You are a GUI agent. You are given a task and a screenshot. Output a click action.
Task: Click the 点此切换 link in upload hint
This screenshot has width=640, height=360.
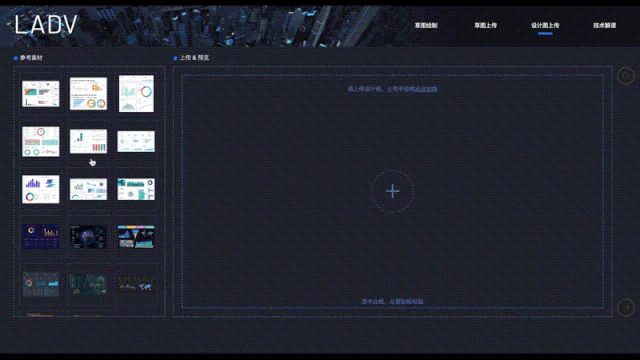pyautogui.click(x=426, y=89)
